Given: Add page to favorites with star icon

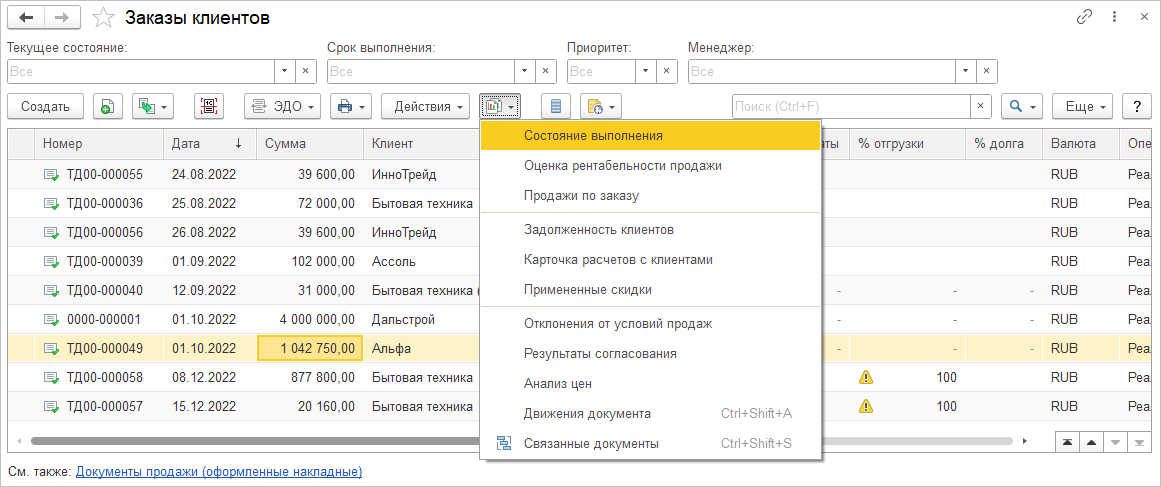Looking at the screenshot, I should [103, 18].
